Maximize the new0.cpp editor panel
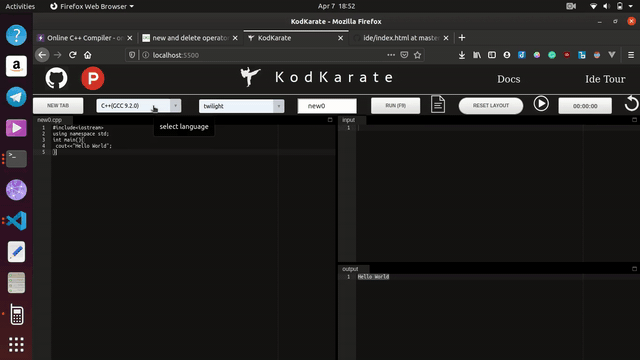This screenshot has width=640, height=360. (330, 120)
